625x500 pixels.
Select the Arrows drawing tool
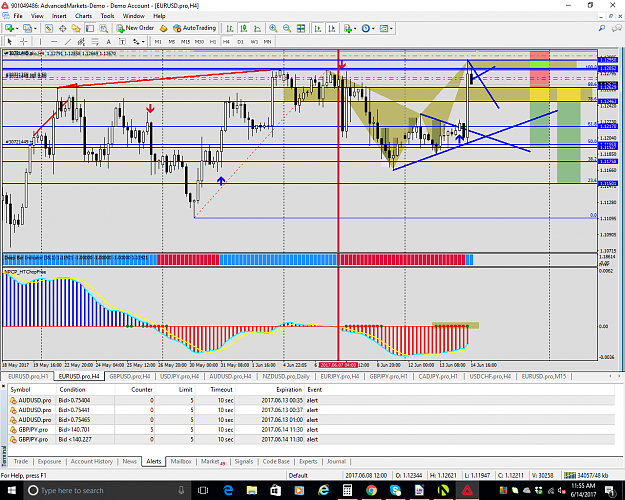click(136, 41)
